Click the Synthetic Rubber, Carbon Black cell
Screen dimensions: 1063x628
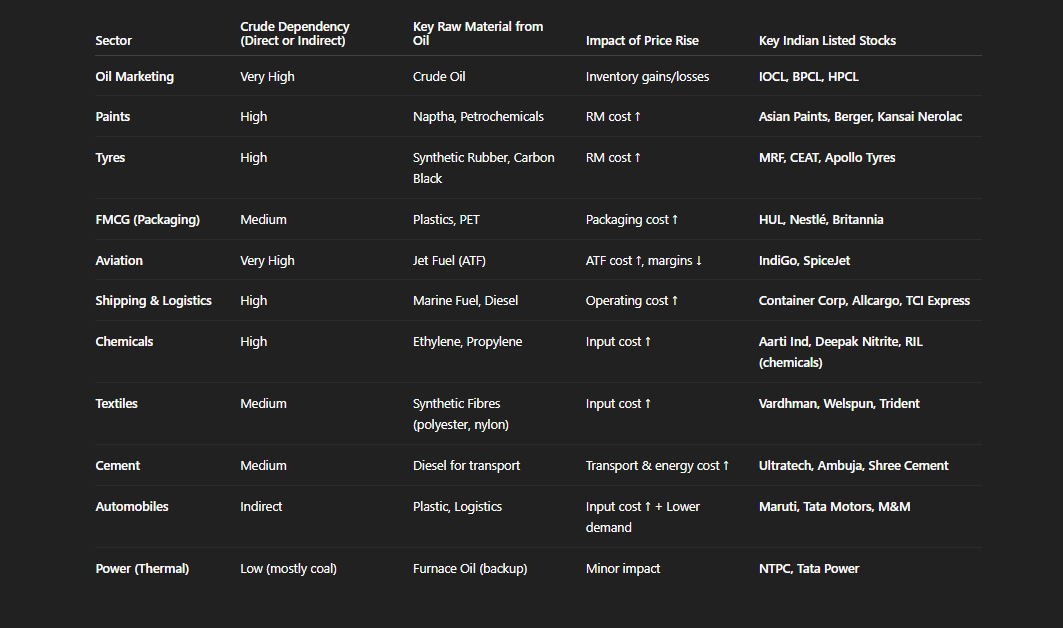(483, 168)
